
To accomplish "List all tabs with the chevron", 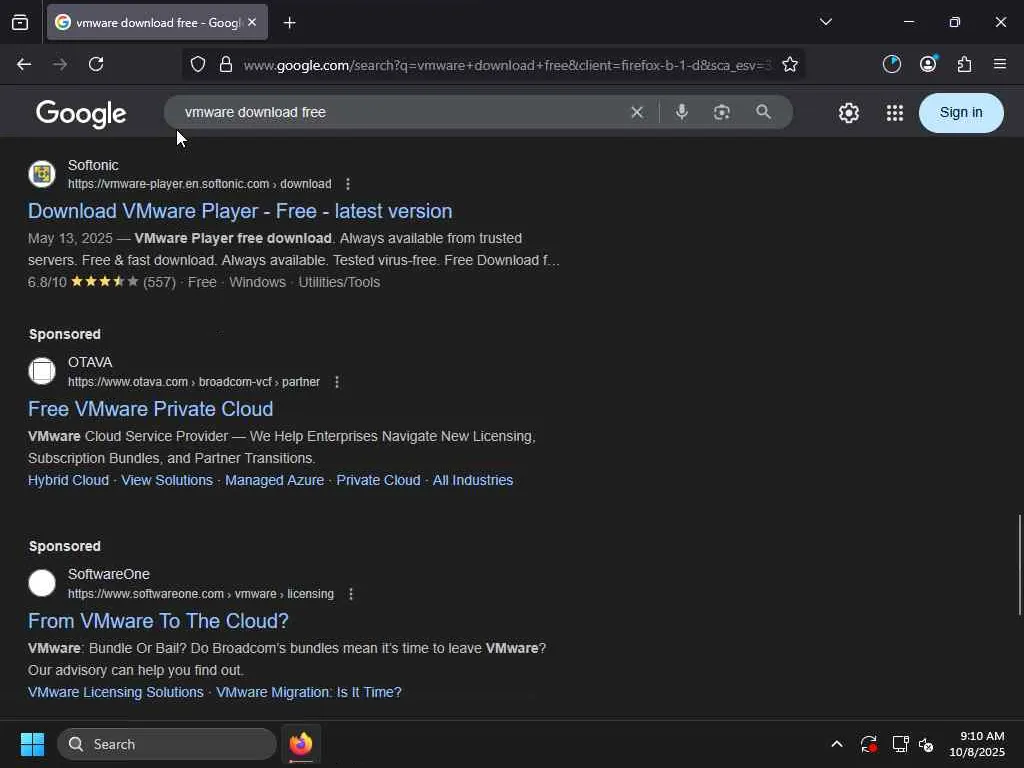I will pos(825,22).
